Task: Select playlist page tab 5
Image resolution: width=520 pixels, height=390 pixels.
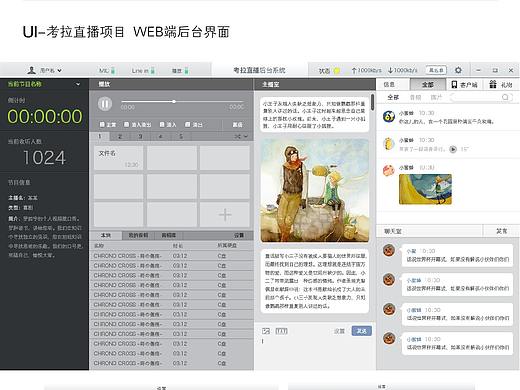Action: [181, 136]
